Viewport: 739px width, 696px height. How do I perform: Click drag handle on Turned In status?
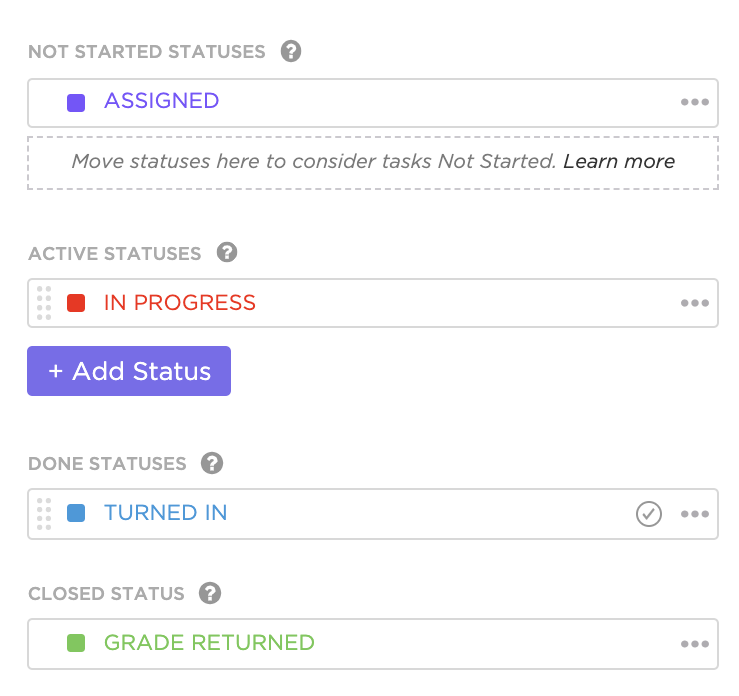coord(44,513)
